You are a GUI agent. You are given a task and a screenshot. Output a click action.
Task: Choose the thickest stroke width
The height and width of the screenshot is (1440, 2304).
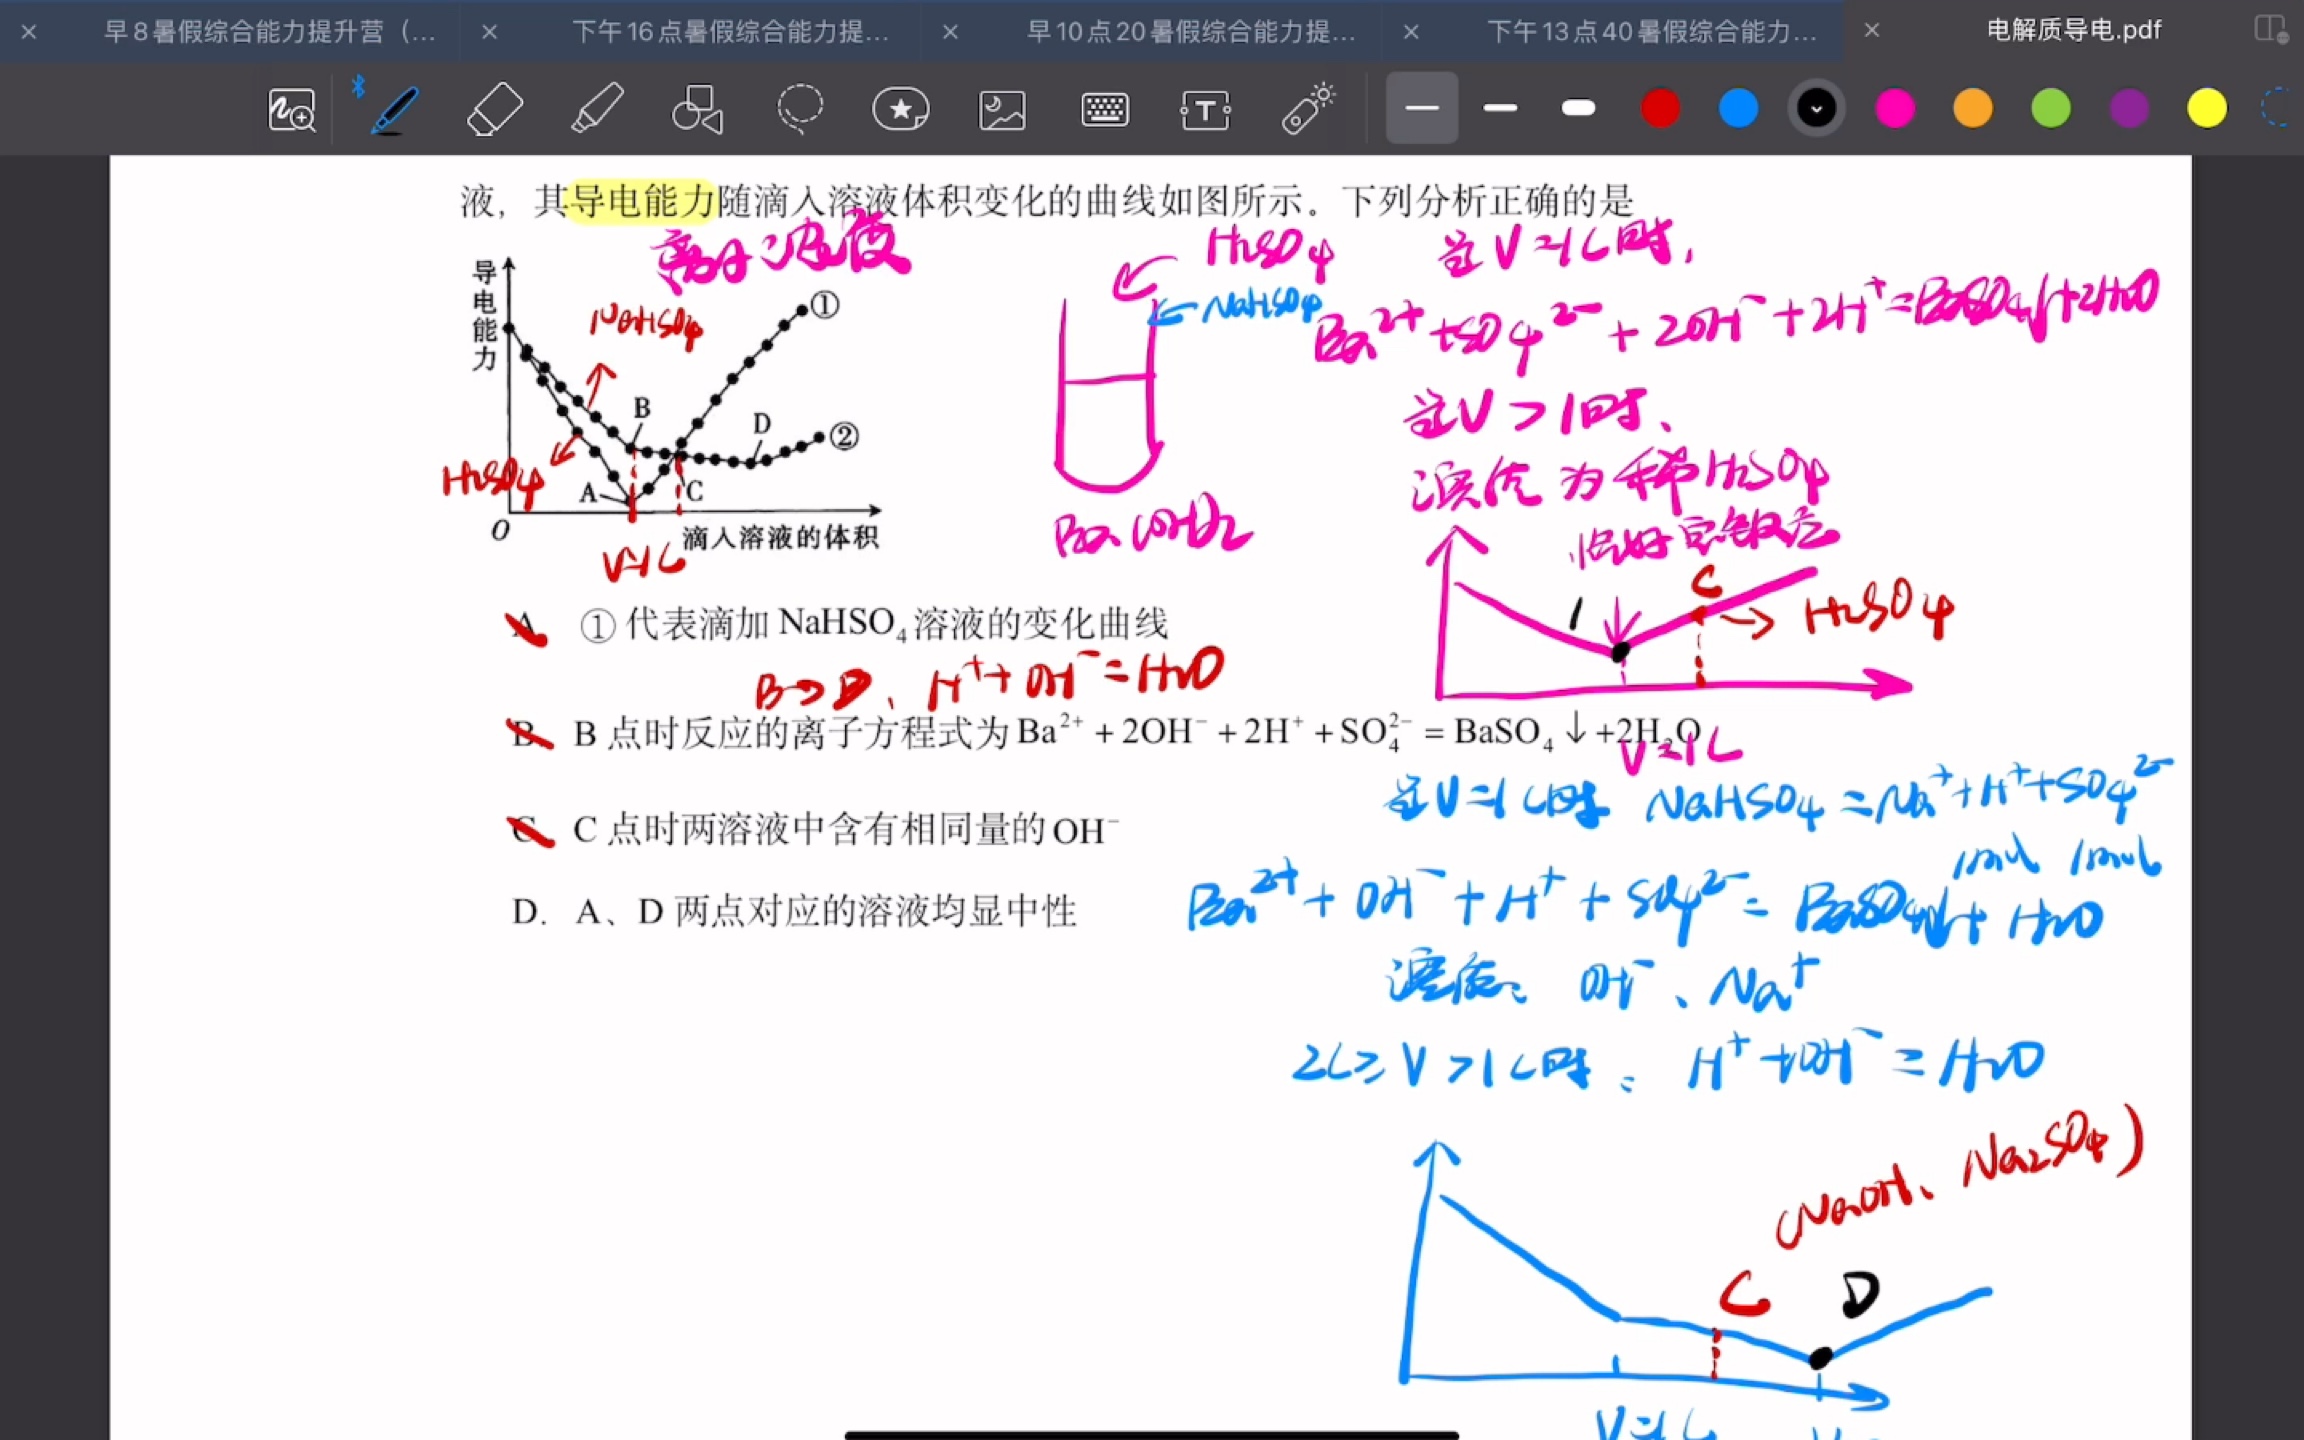click(x=1578, y=108)
